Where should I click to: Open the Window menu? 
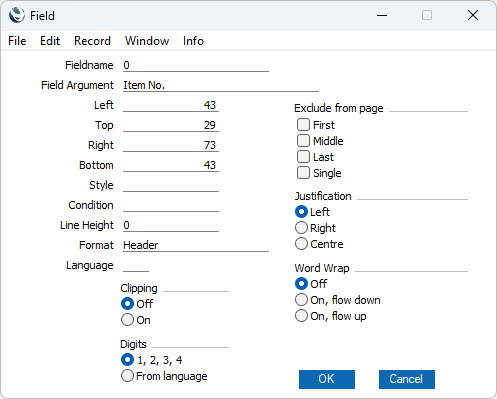click(147, 41)
